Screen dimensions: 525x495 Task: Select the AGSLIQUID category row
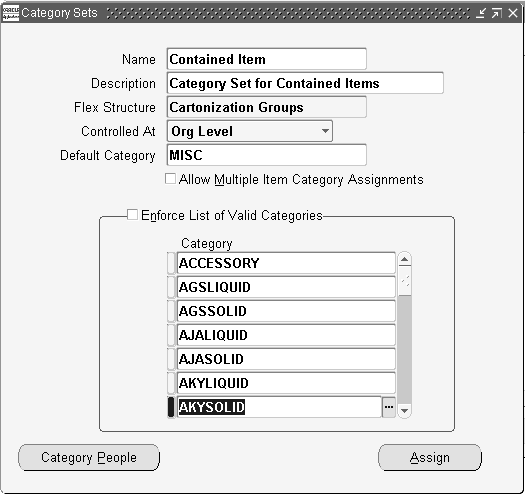pyautogui.click(x=286, y=287)
